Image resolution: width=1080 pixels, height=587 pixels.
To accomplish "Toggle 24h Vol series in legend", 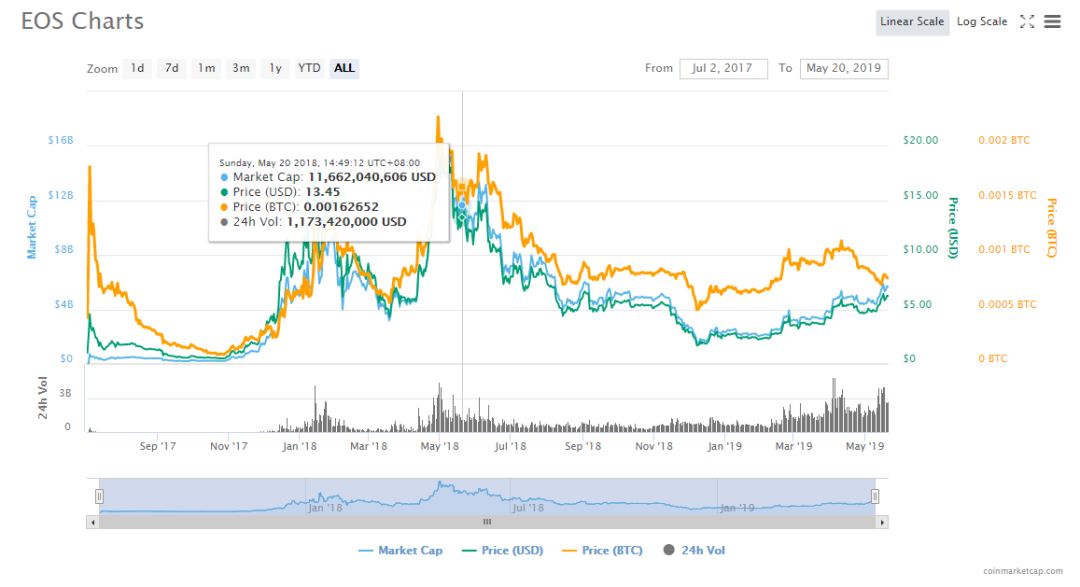I will pos(694,550).
